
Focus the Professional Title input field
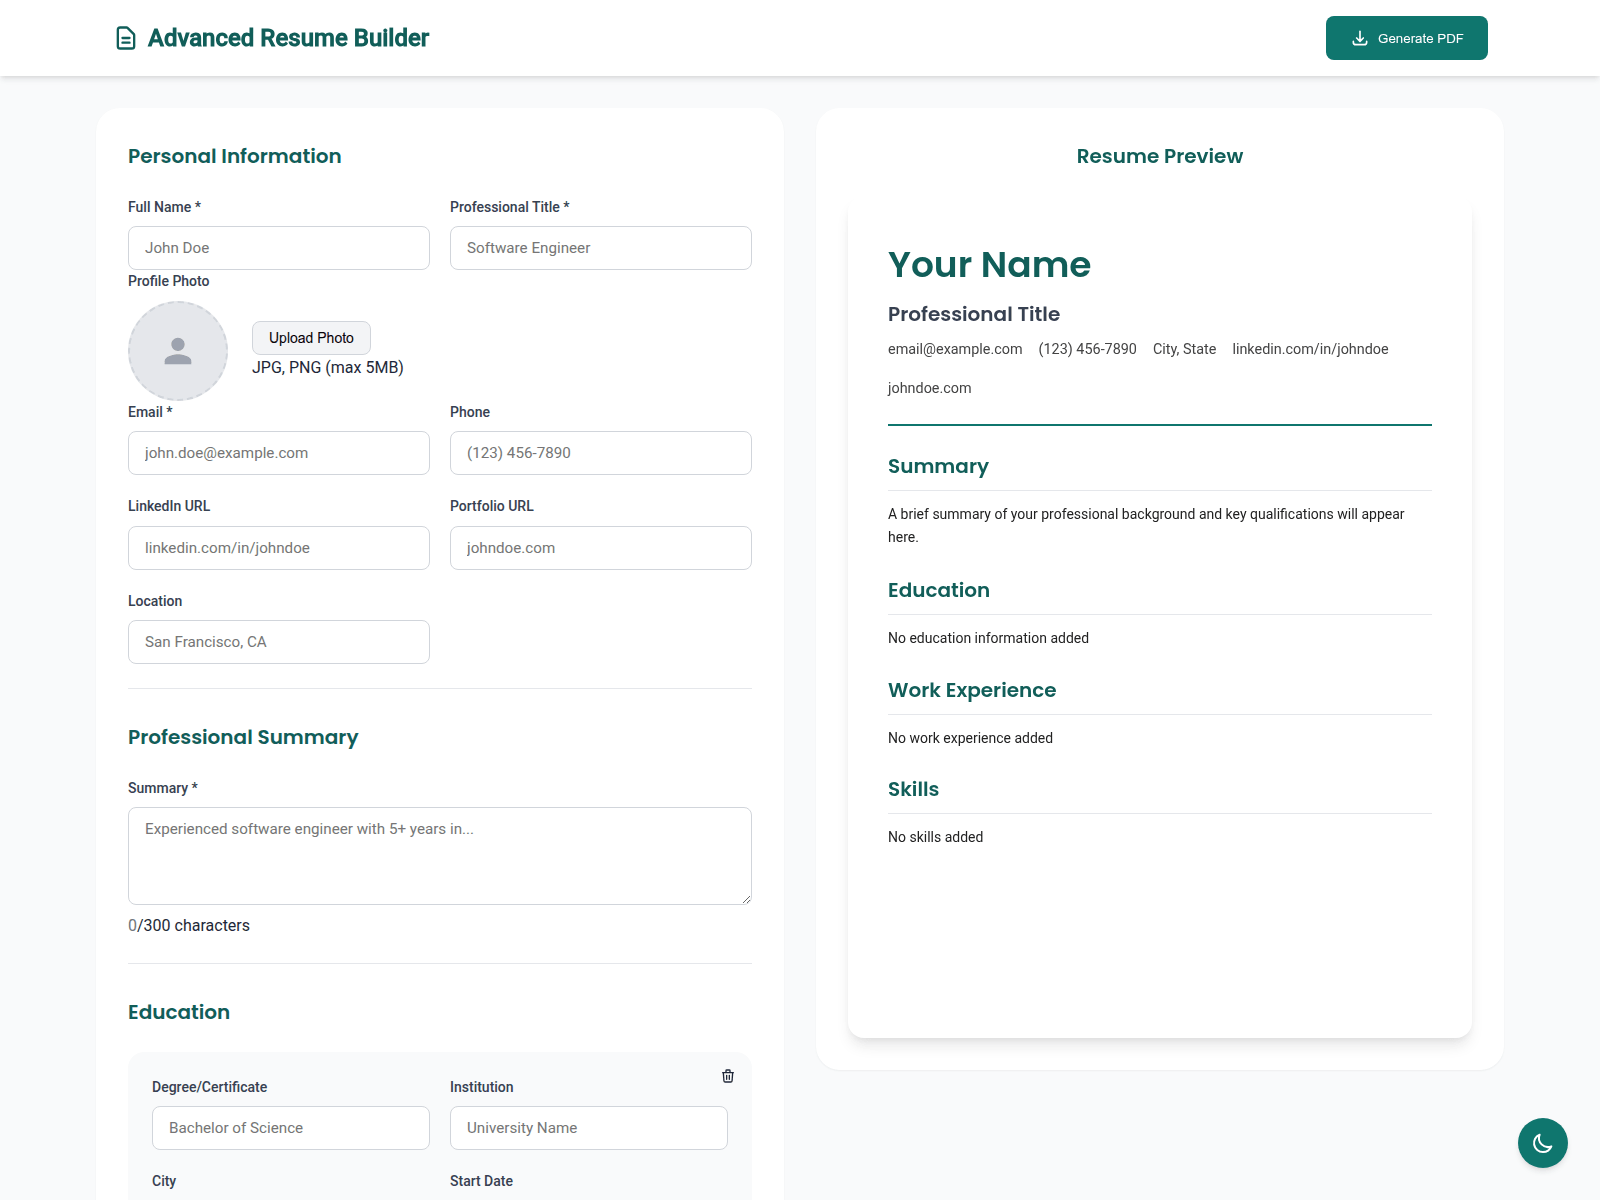point(601,248)
